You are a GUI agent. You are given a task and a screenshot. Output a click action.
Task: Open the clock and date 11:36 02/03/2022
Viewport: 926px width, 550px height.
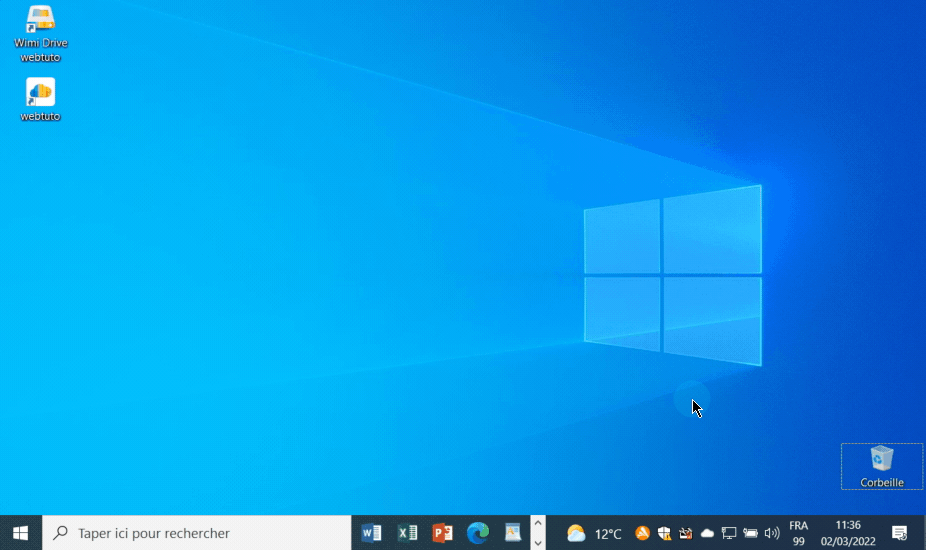point(848,533)
